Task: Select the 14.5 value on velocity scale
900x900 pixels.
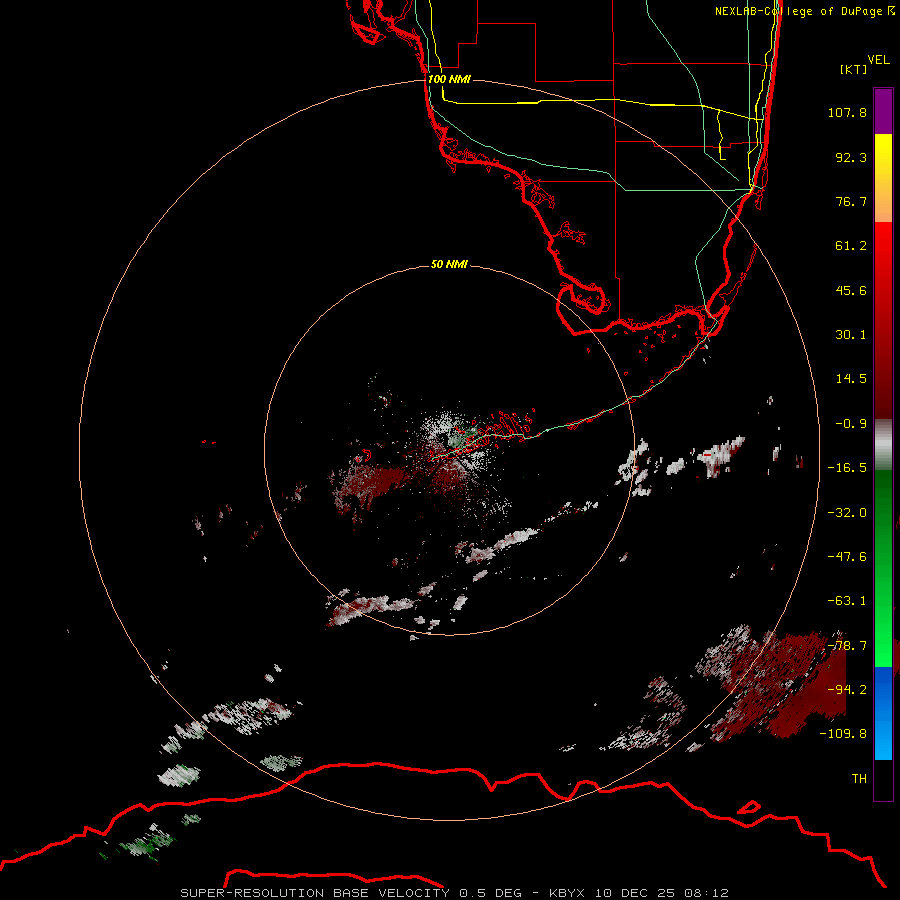Action: (x=851, y=379)
